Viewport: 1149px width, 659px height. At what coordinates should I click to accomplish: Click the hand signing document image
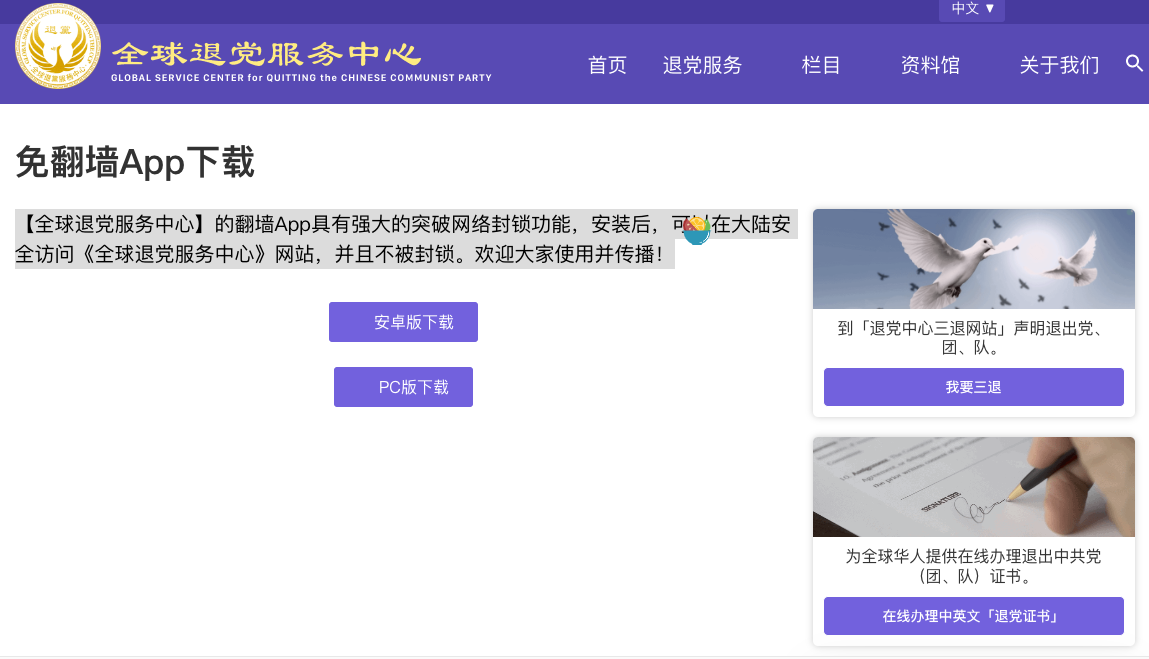pyautogui.click(x=973, y=487)
